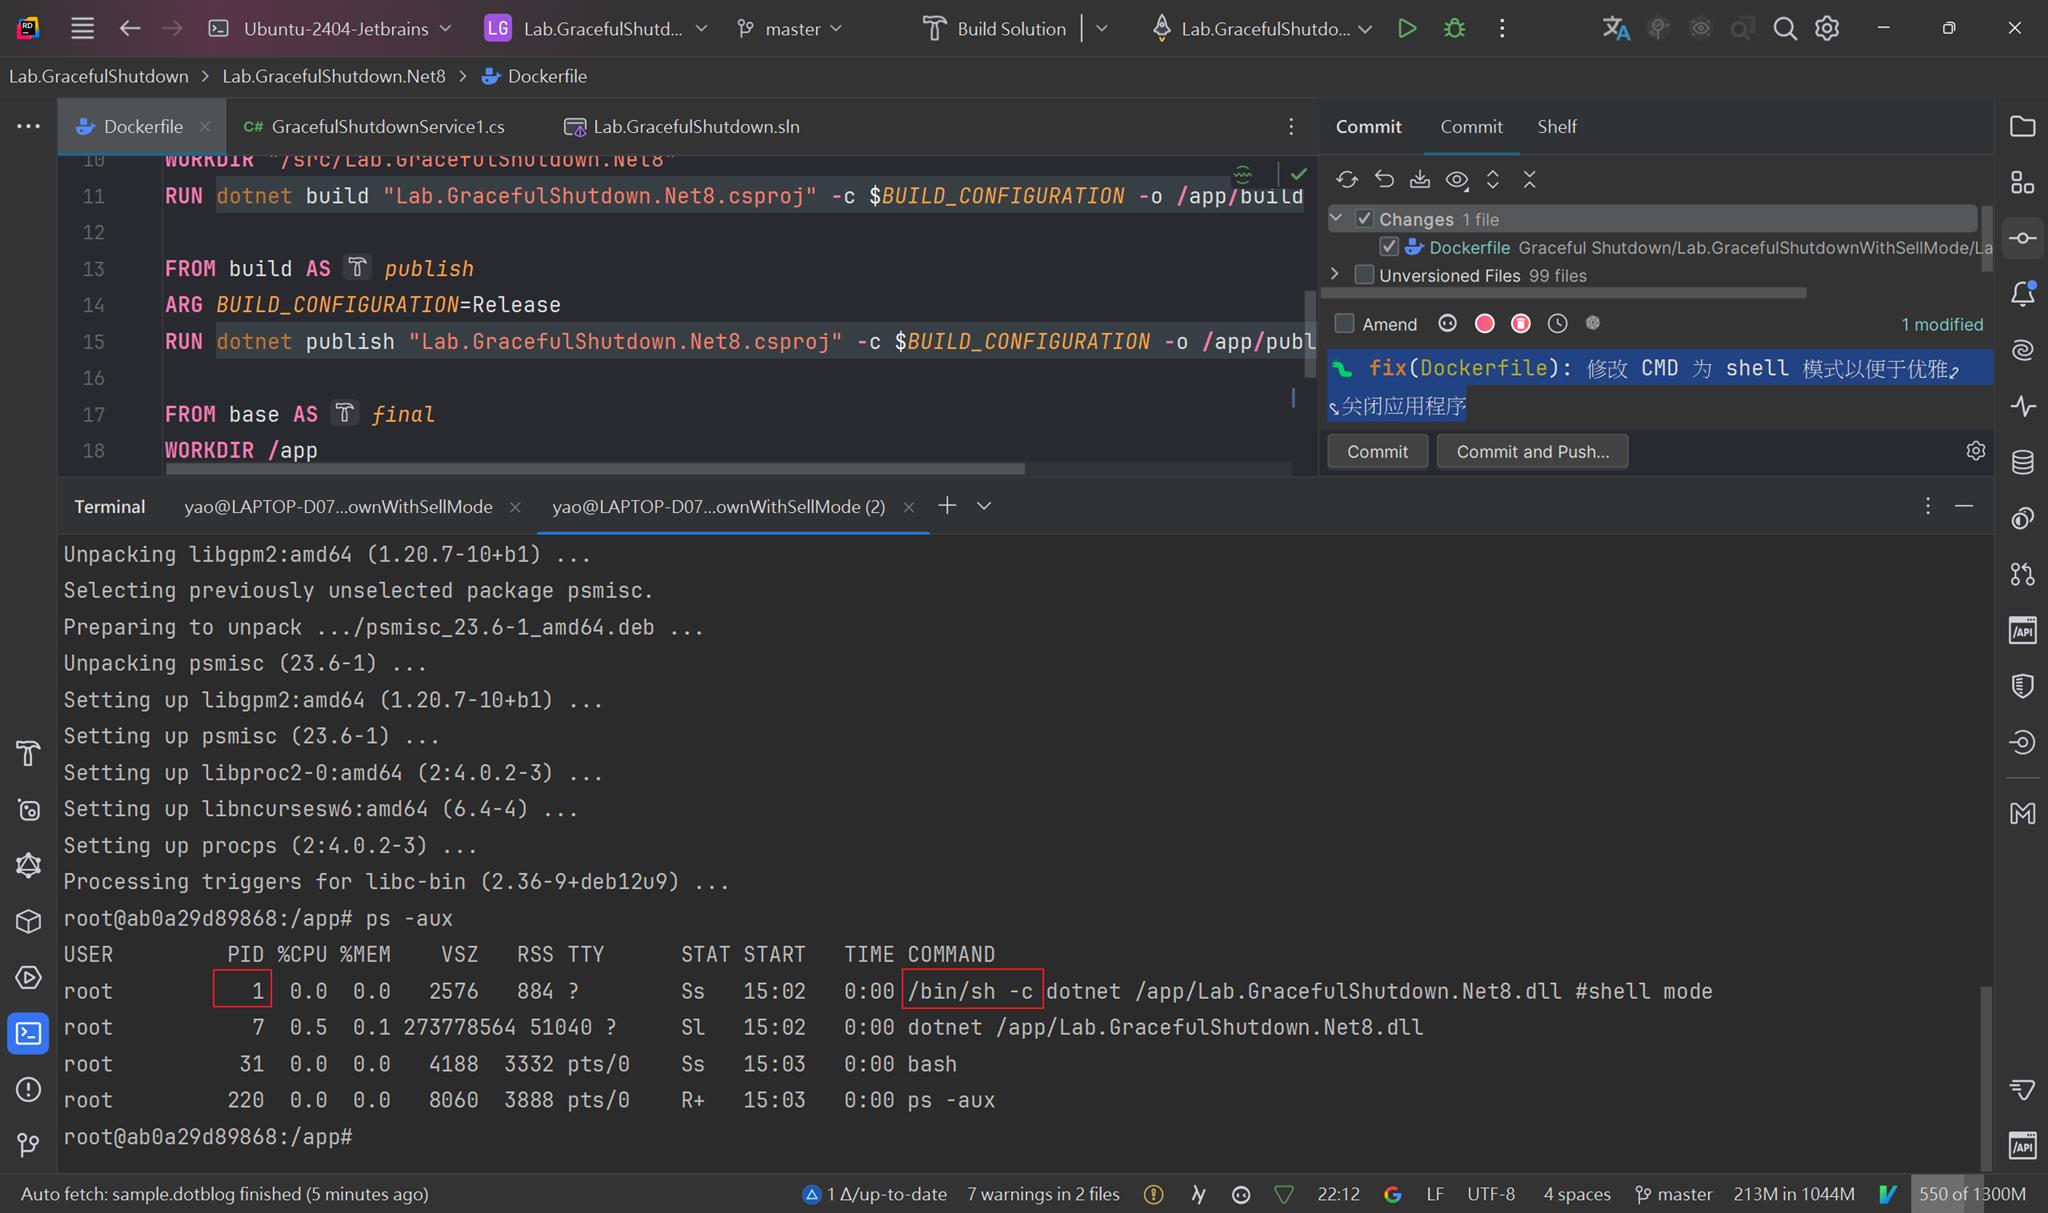
Task: Open Notifications bell in right sidebar
Action: (2022, 294)
